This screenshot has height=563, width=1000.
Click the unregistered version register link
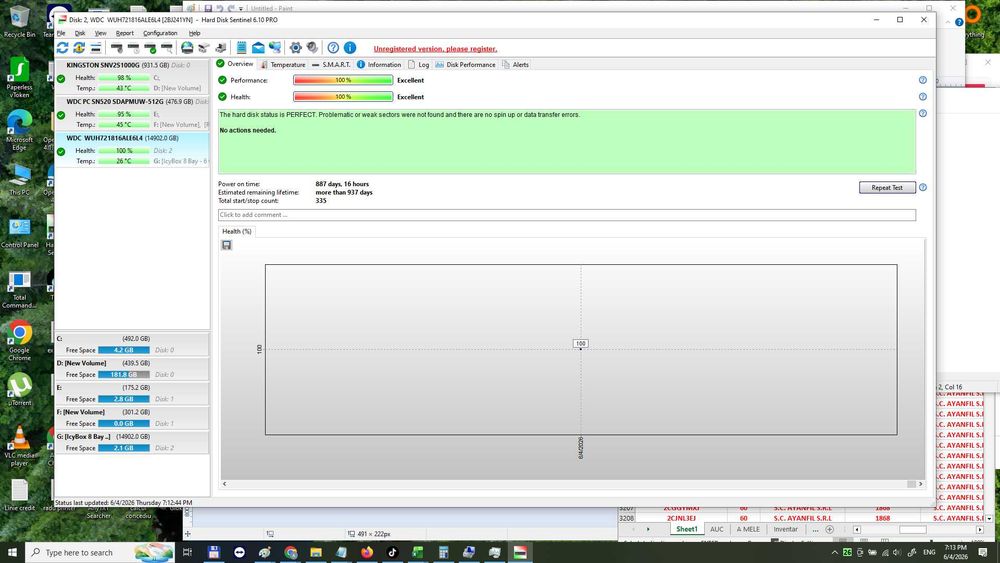point(435,49)
